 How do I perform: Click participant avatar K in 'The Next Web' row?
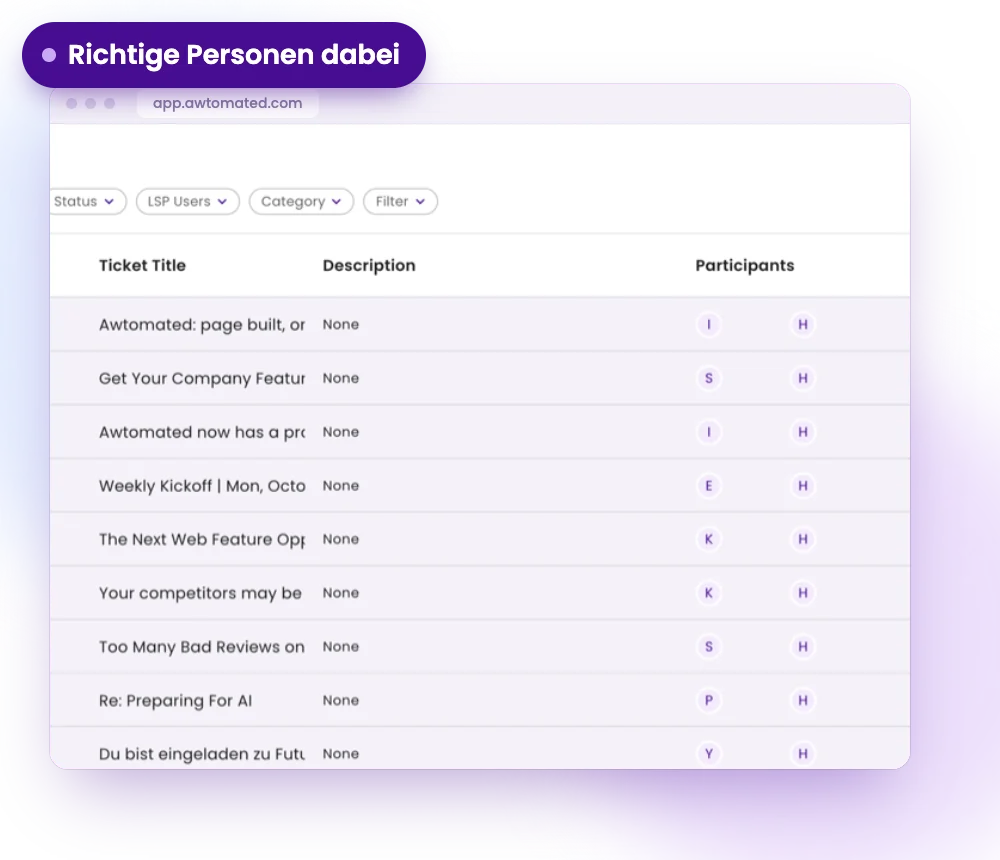tap(709, 539)
